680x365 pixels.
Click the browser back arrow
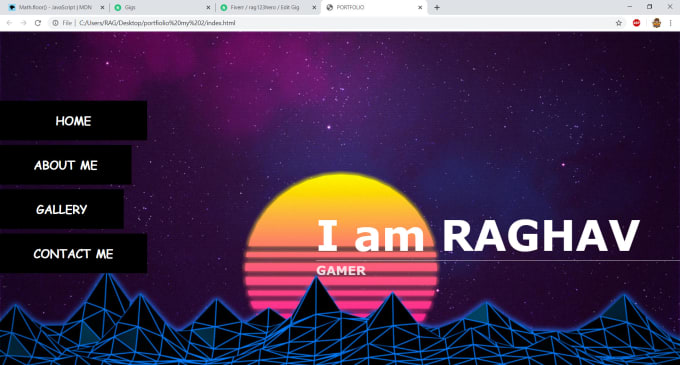pos(9,23)
